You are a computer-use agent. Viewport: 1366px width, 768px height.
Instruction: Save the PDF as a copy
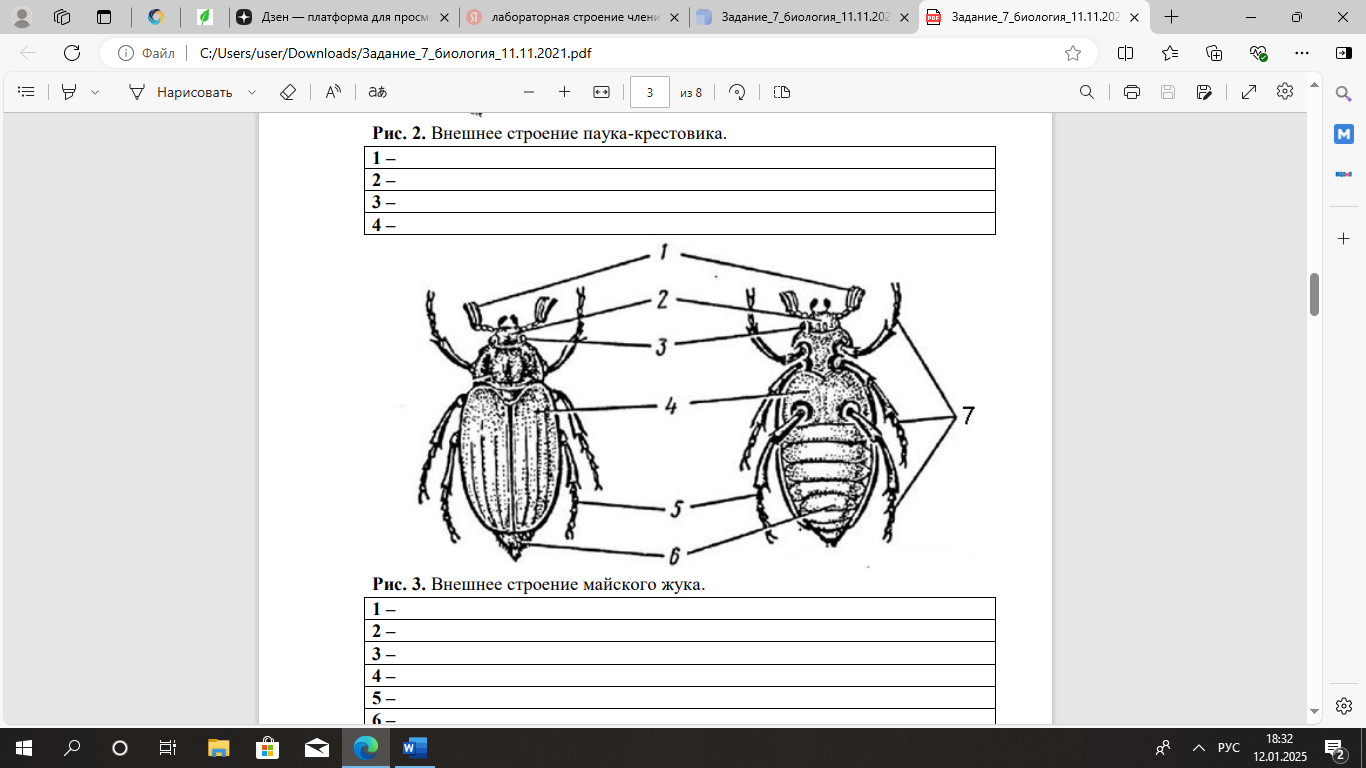pyautogui.click(x=1204, y=92)
